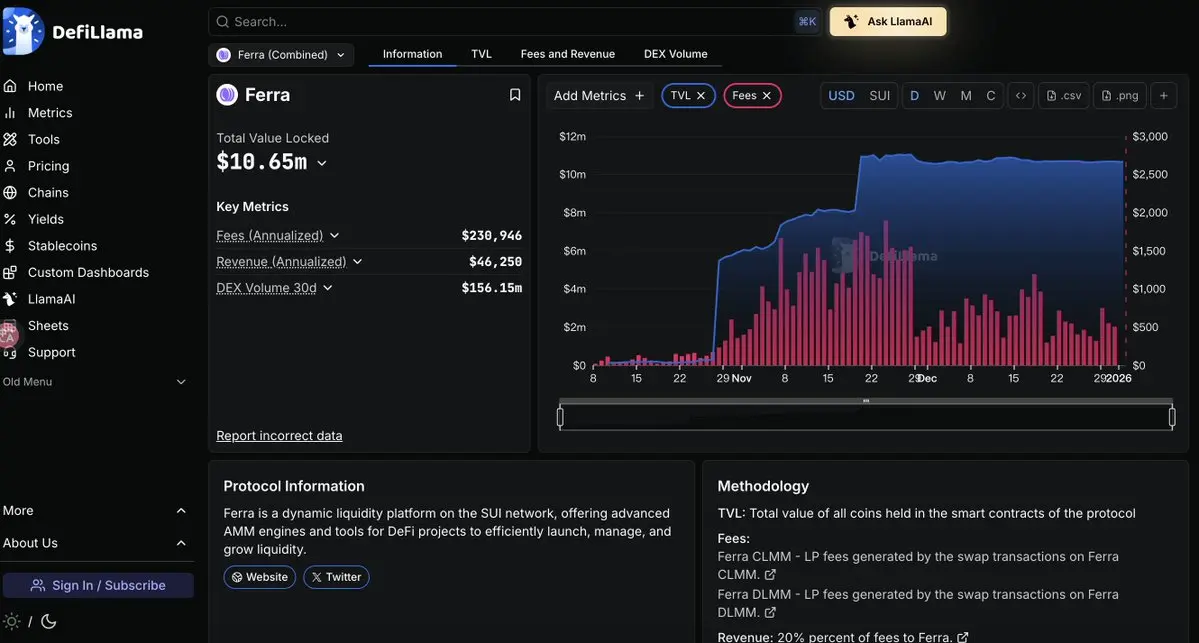Click the DefiLlama logo
This screenshot has height=643, width=1199.
(73, 32)
